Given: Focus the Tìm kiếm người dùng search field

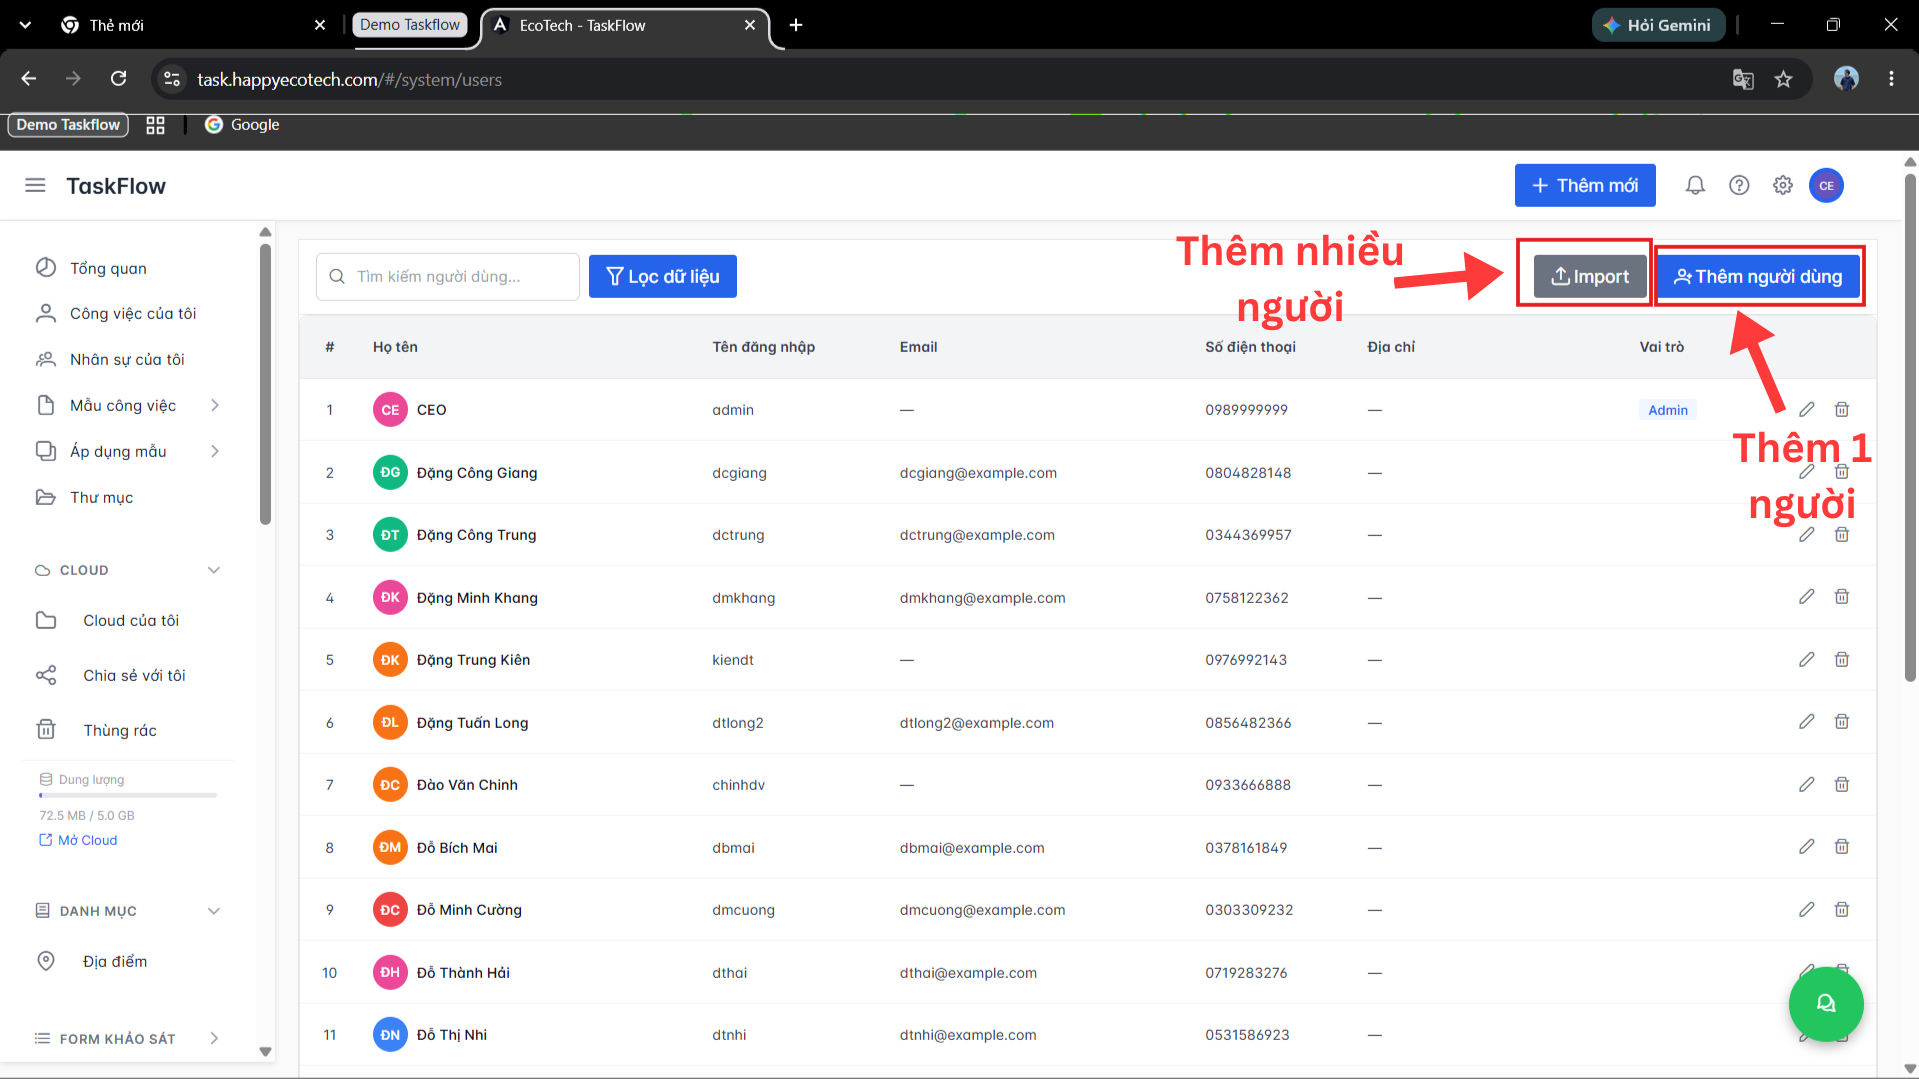Looking at the screenshot, I should coord(448,277).
